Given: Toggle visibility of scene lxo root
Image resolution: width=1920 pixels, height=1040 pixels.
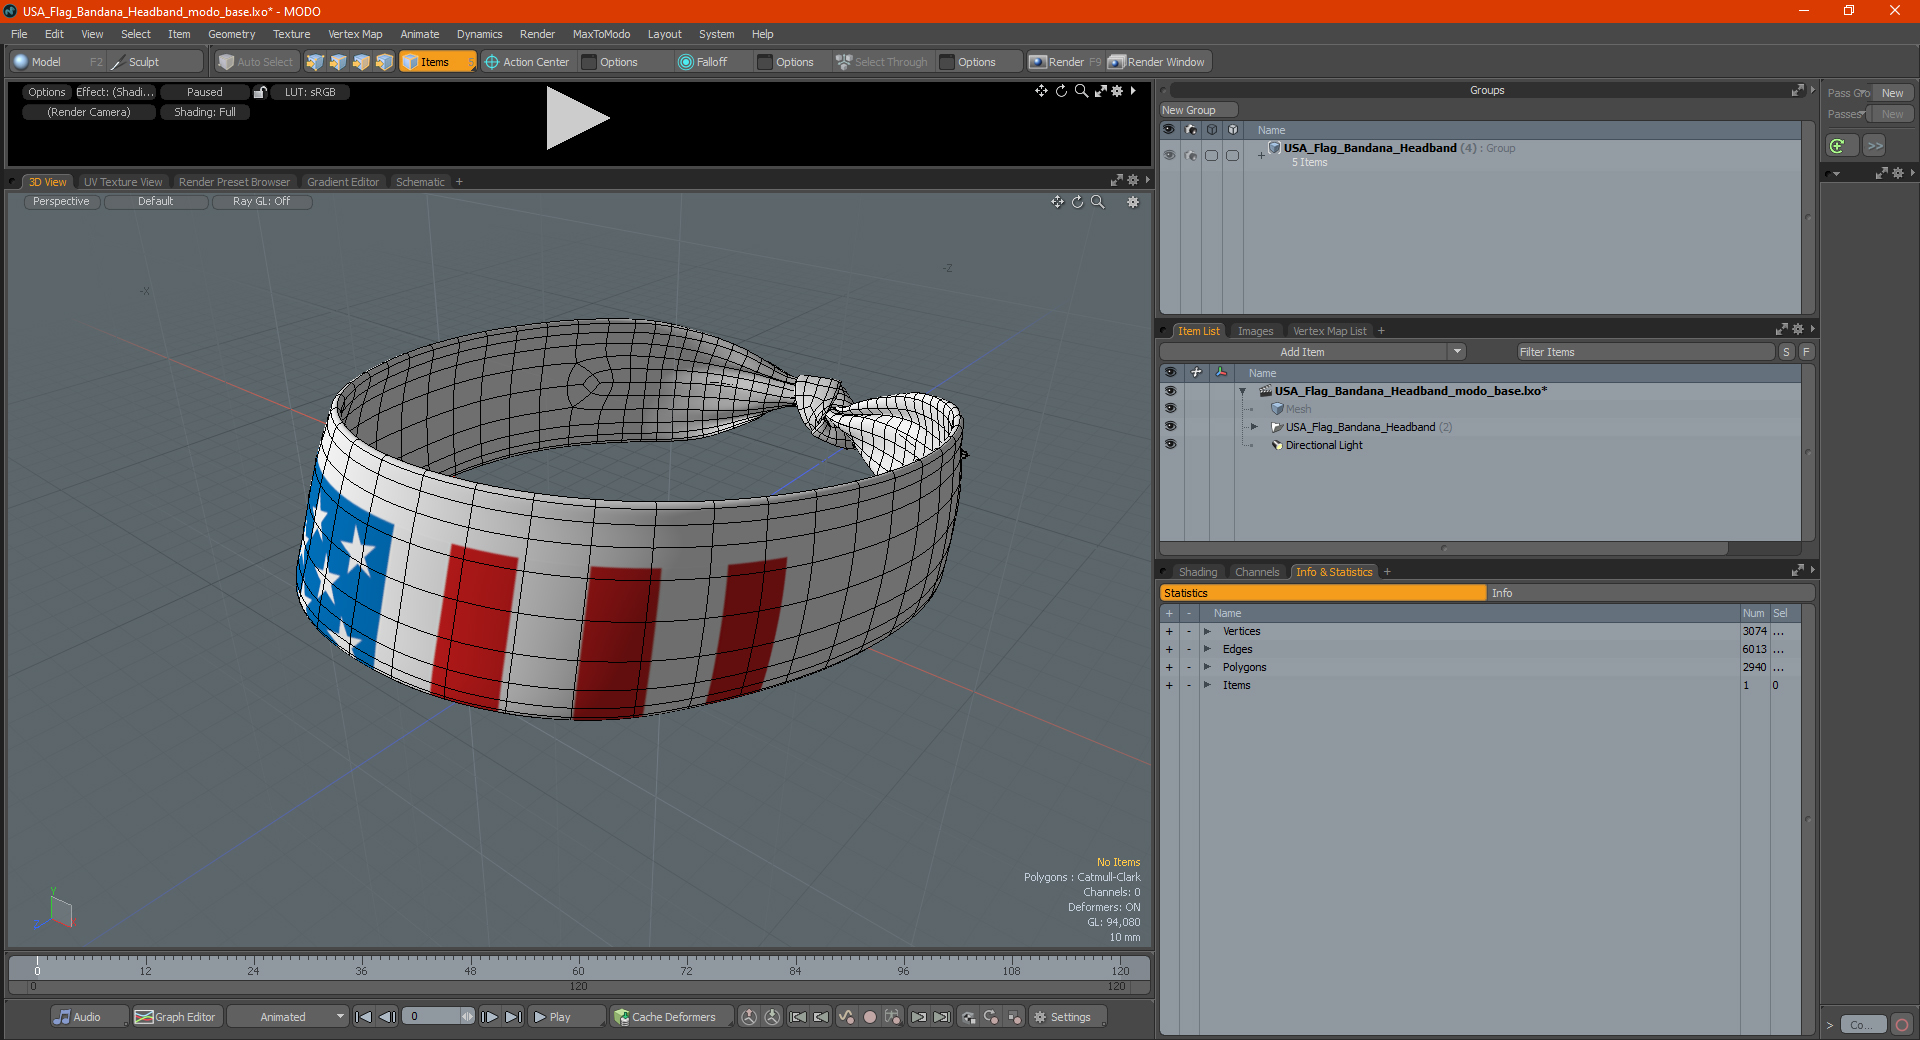Looking at the screenshot, I should click(x=1170, y=391).
